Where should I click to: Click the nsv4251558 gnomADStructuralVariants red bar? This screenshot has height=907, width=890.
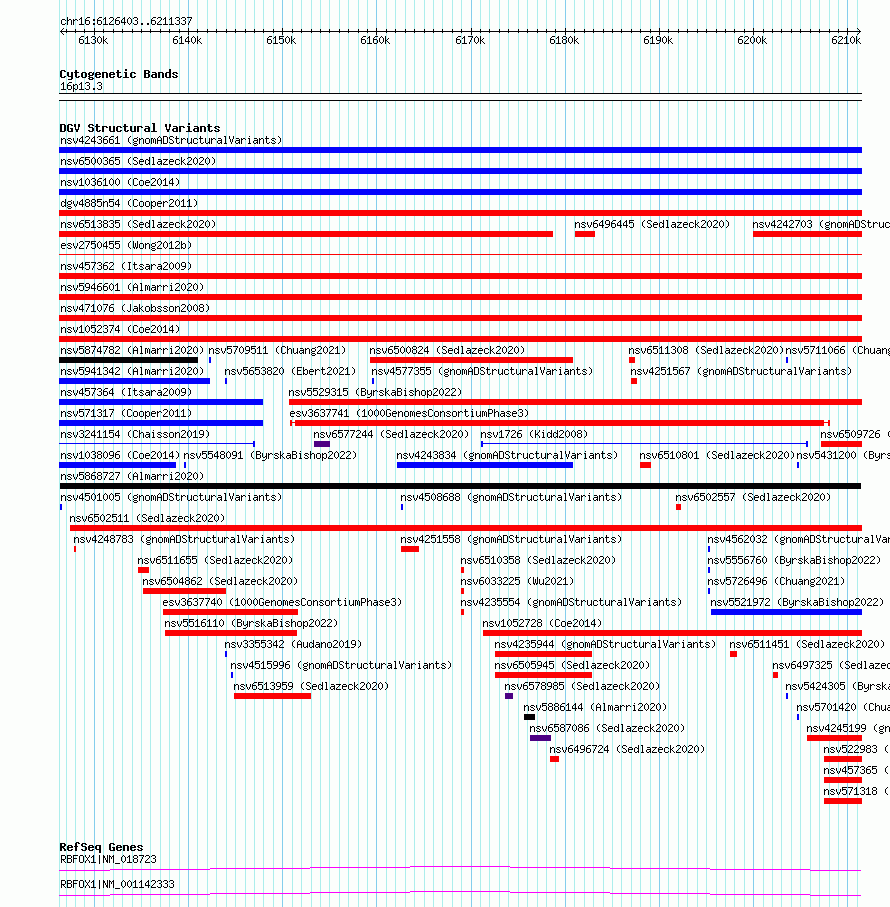click(410, 549)
